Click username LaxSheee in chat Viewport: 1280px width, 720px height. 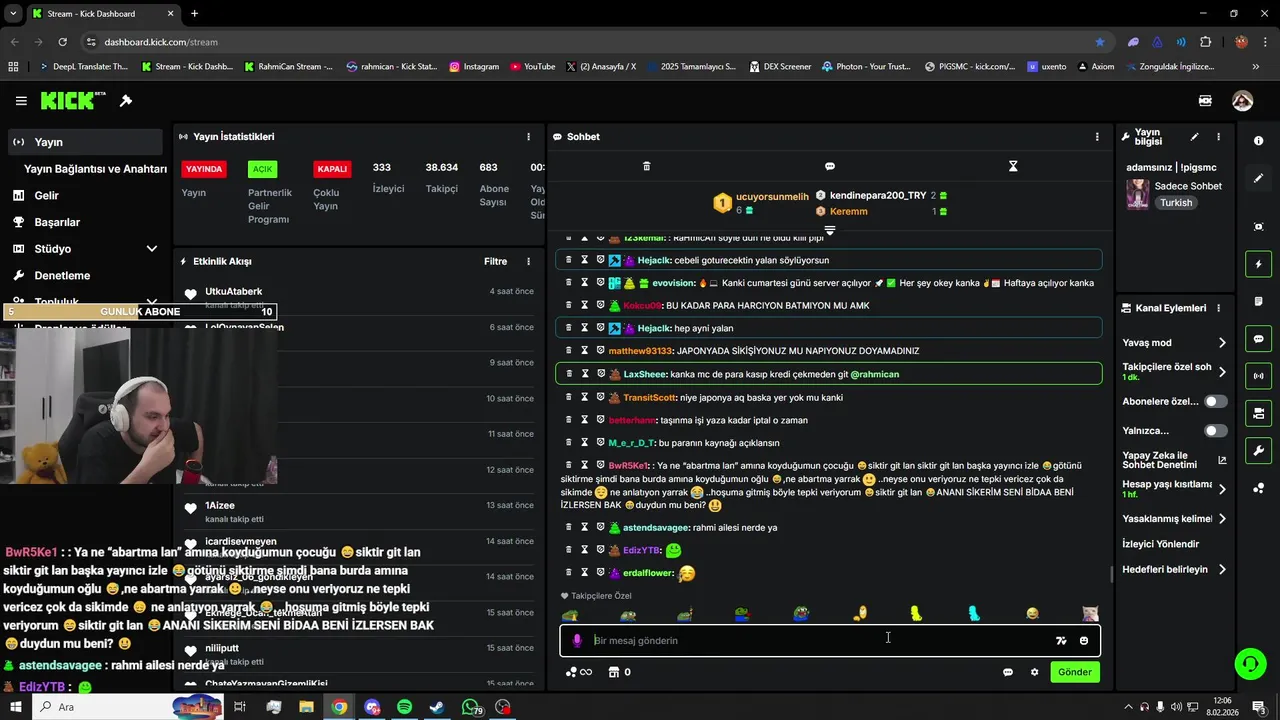point(644,374)
